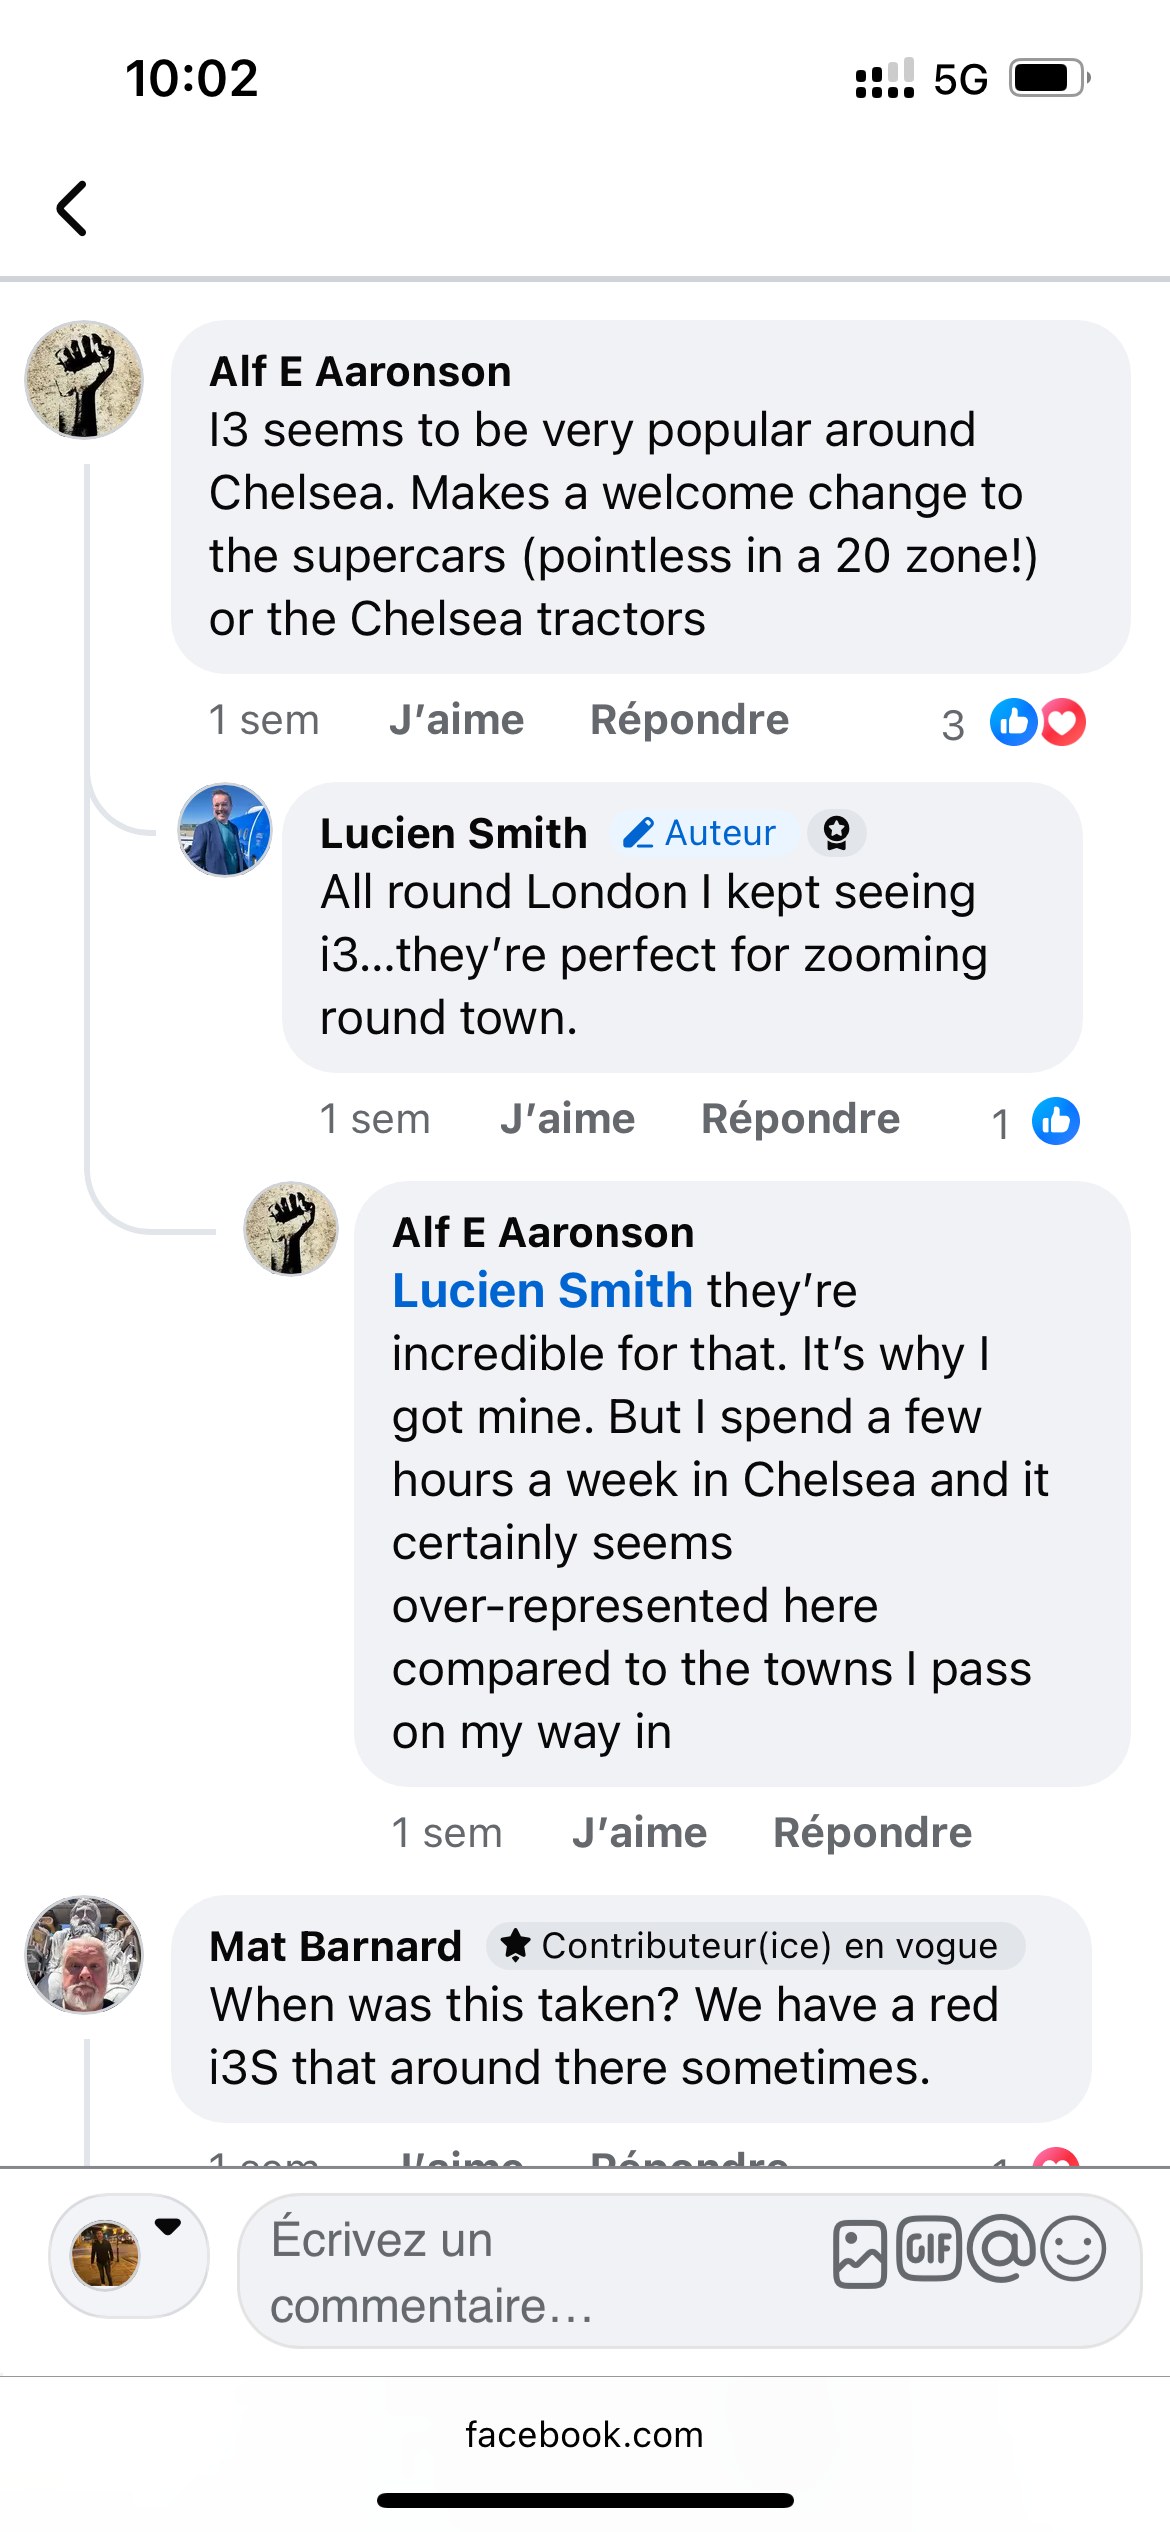Like Alf E Aaronson's top comment with J'aime
The width and height of the screenshot is (1170, 2532).
[456, 720]
